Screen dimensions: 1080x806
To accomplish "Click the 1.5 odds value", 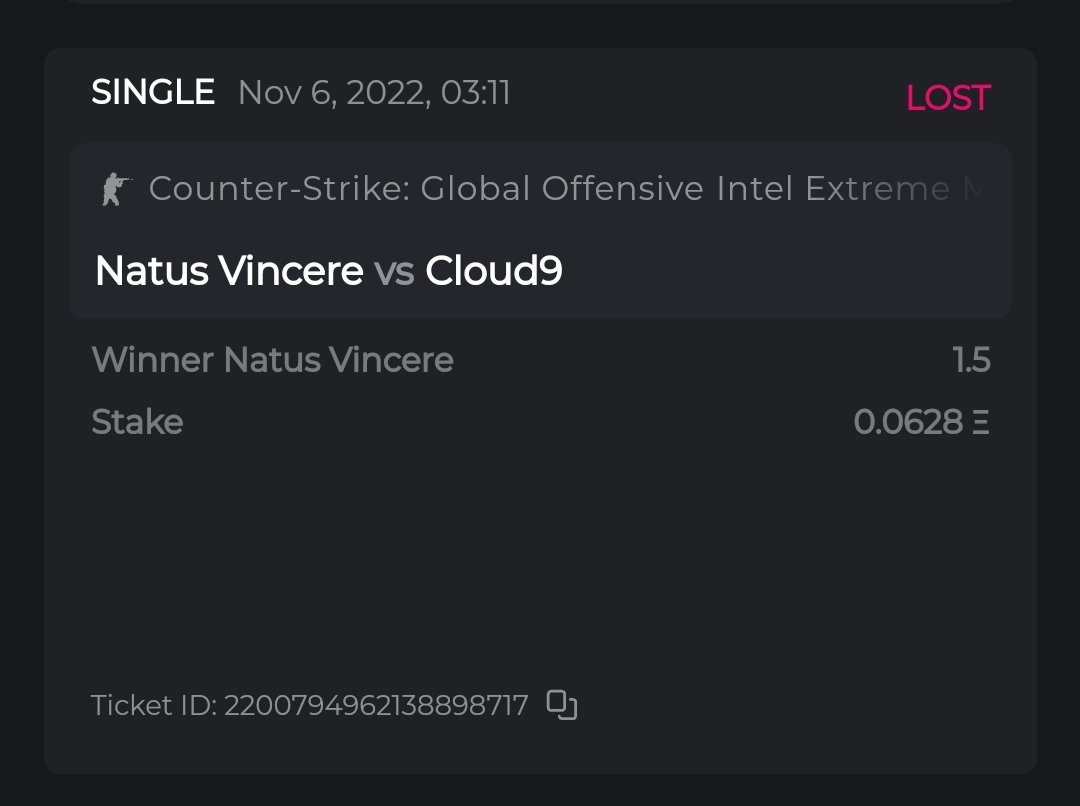I will pos(971,360).
